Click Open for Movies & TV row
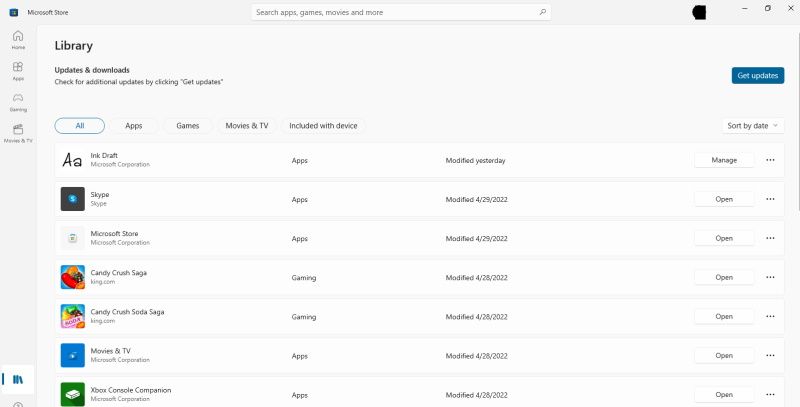Image resolution: width=800 pixels, height=407 pixels. point(724,355)
